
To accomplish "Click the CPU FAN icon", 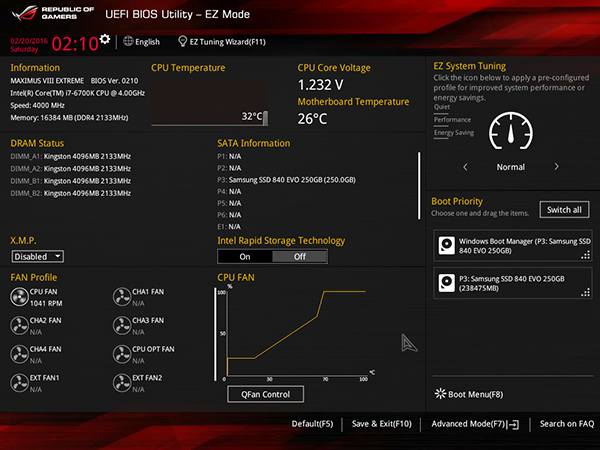I will [x=20, y=297].
